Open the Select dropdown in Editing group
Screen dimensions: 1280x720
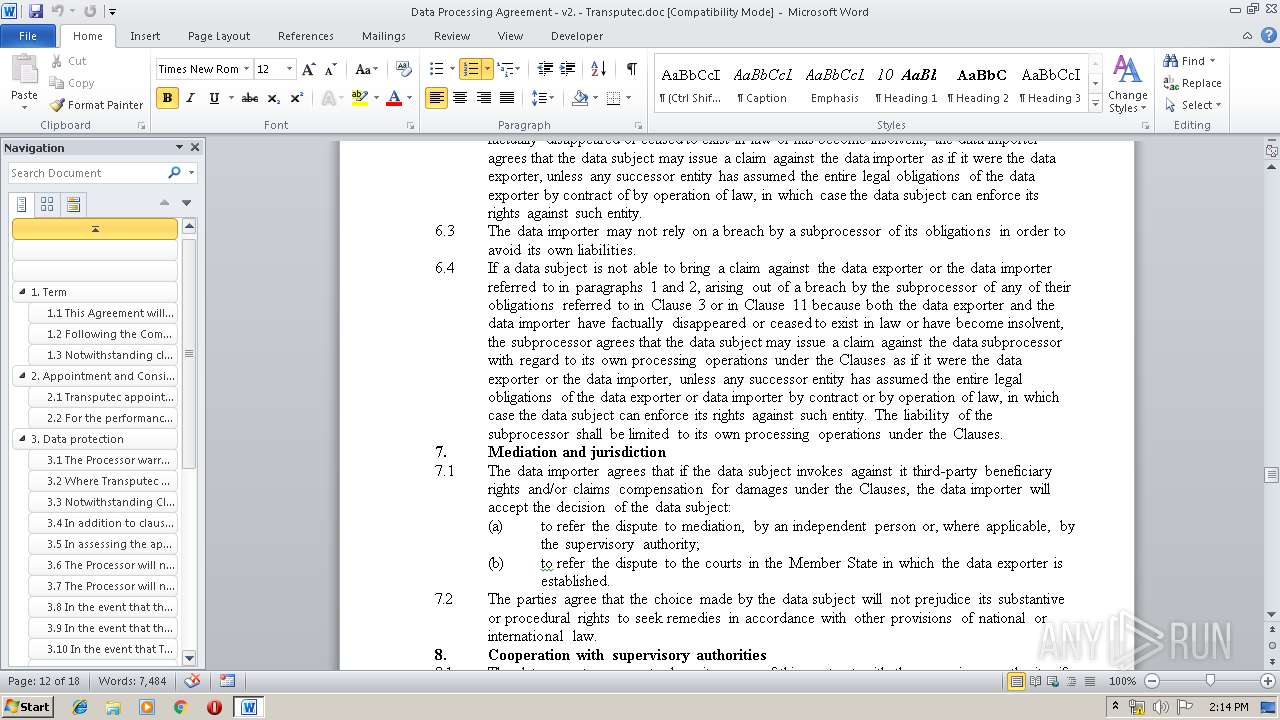[x=1194, y=105]
